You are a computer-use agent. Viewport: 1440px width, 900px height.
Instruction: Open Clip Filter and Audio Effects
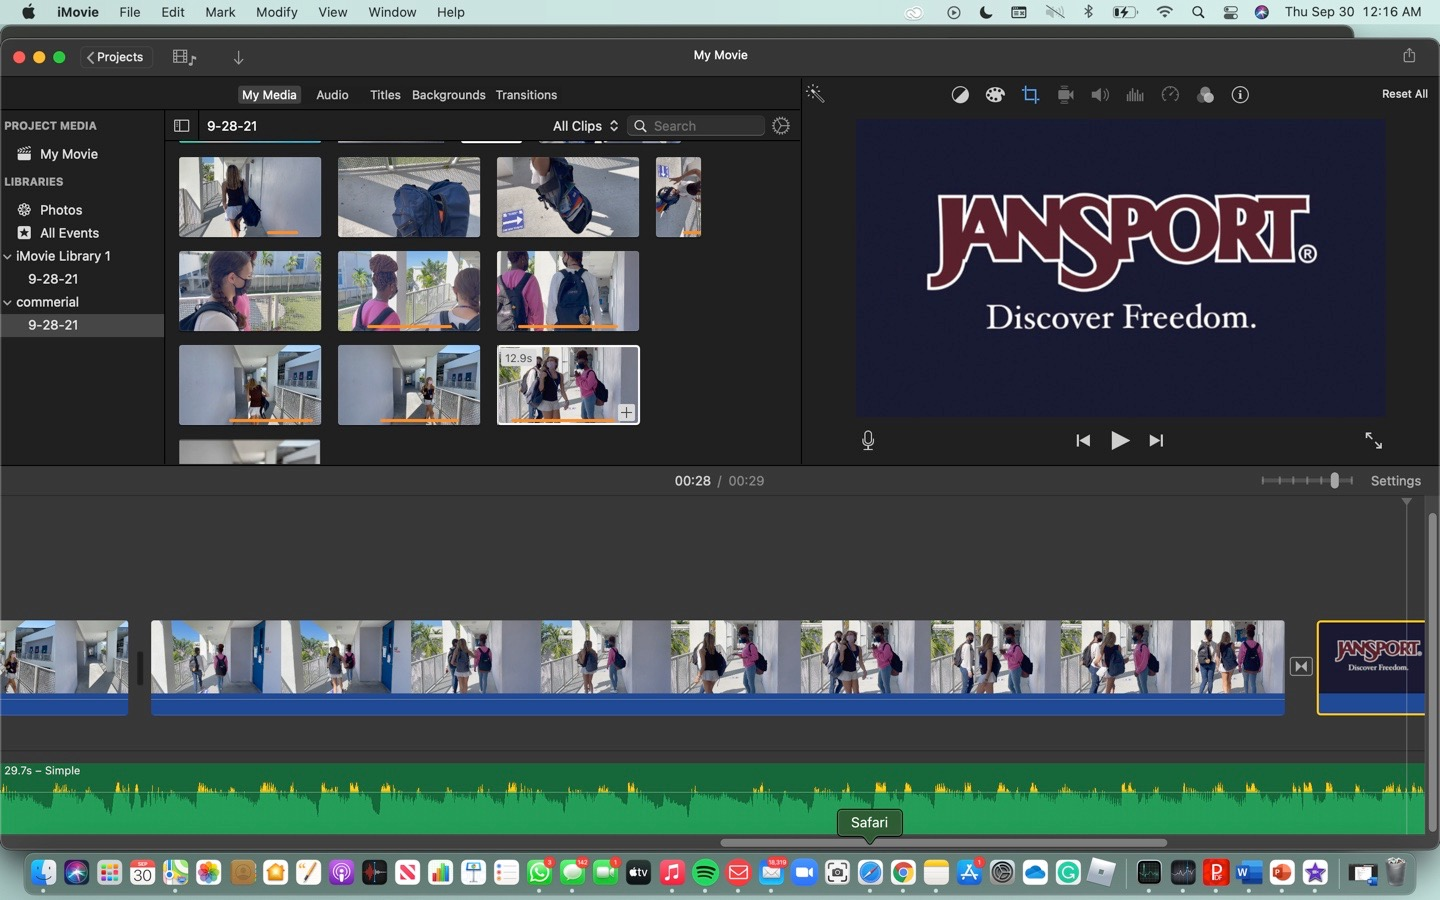click(1205, 95)
